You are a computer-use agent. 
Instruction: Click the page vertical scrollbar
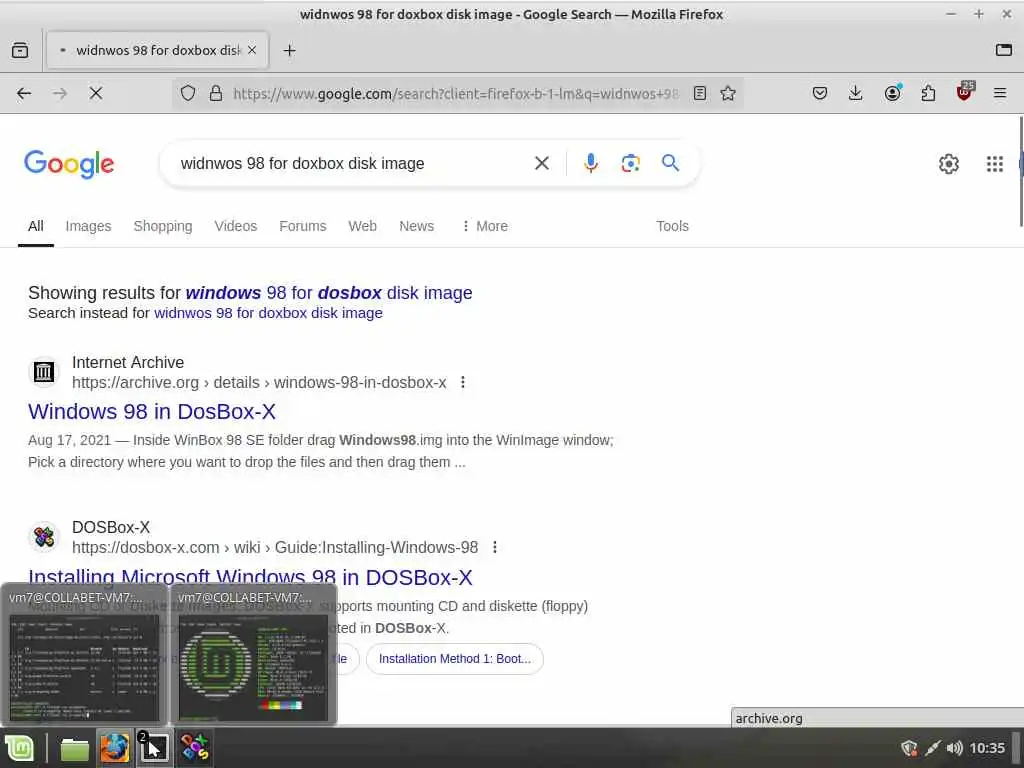[x=1021, y=172]
